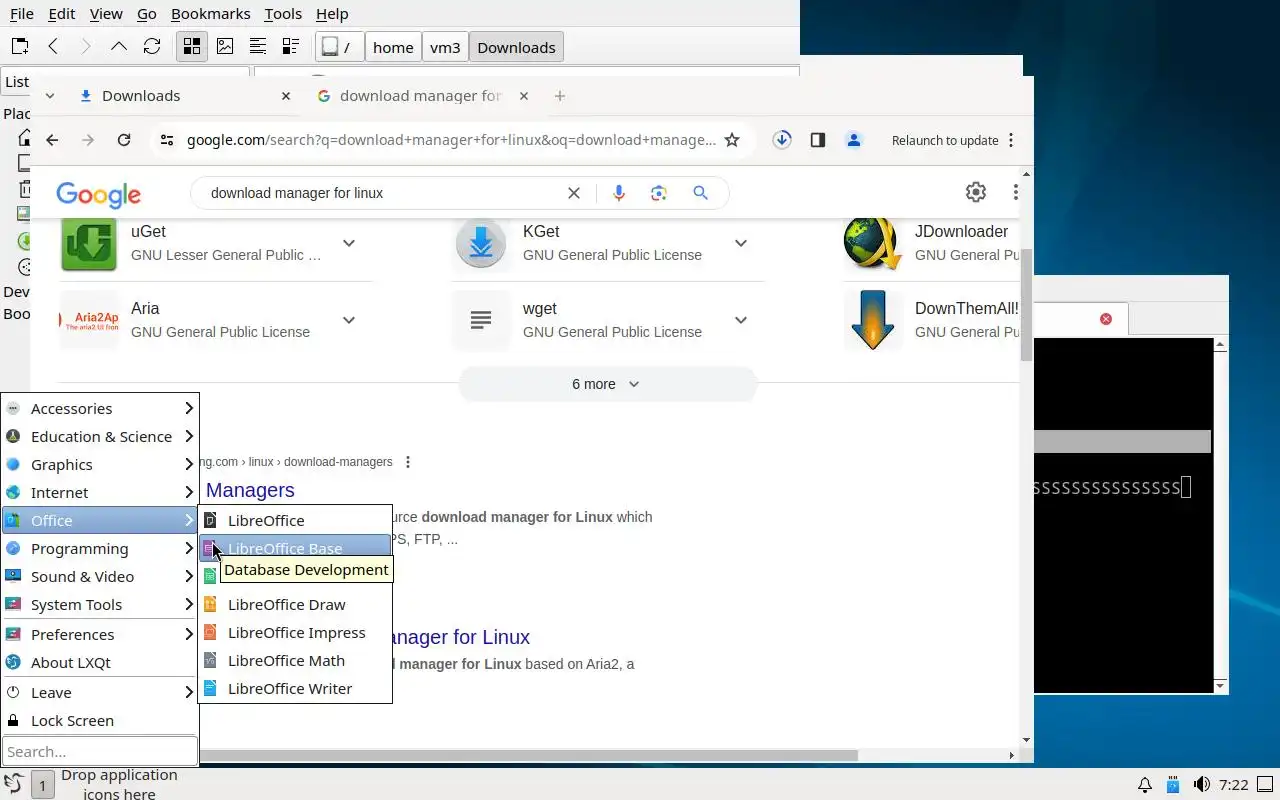Open System Tools submenu
Screen dimensions: 1280x800
[100, 604]
